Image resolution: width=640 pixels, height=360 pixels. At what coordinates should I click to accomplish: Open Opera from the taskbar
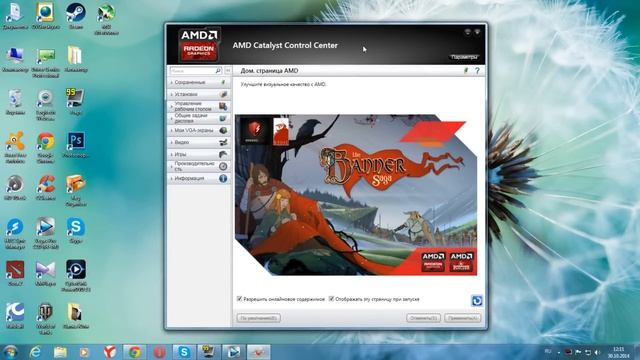coord(160,352)
